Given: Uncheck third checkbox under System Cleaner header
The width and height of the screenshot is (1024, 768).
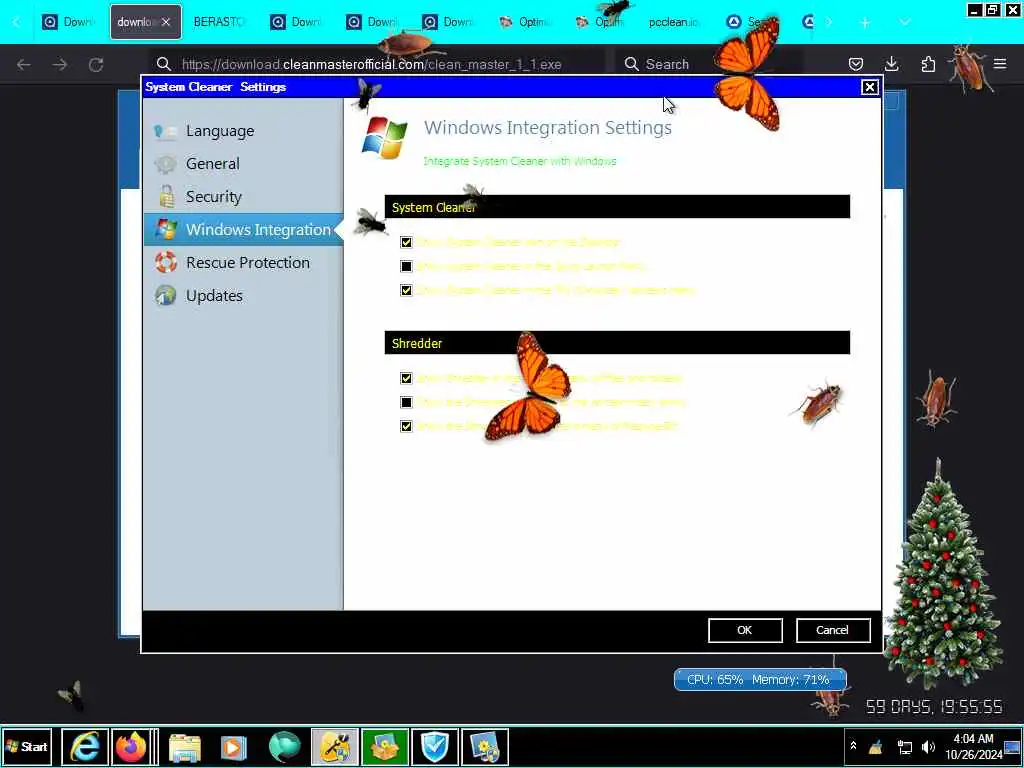Looking at the screenshot, I should [406, 290].
